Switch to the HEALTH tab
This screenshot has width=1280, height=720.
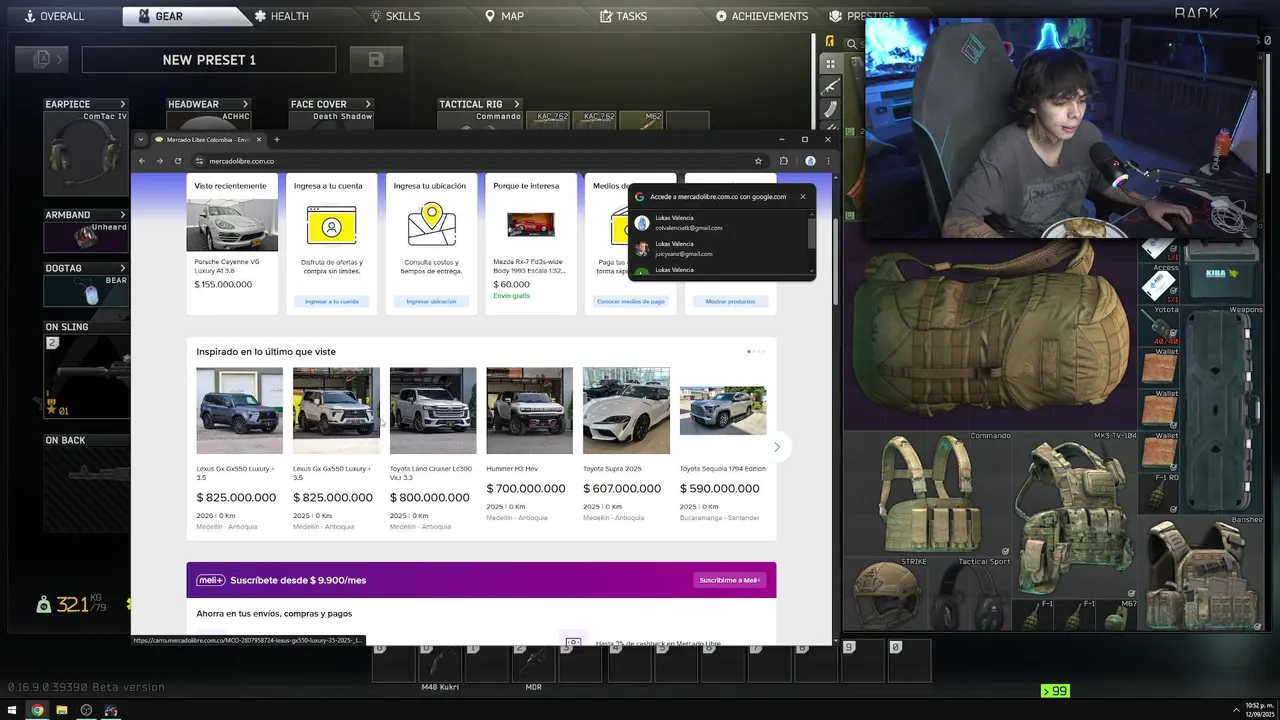click(x=281, y=16)
